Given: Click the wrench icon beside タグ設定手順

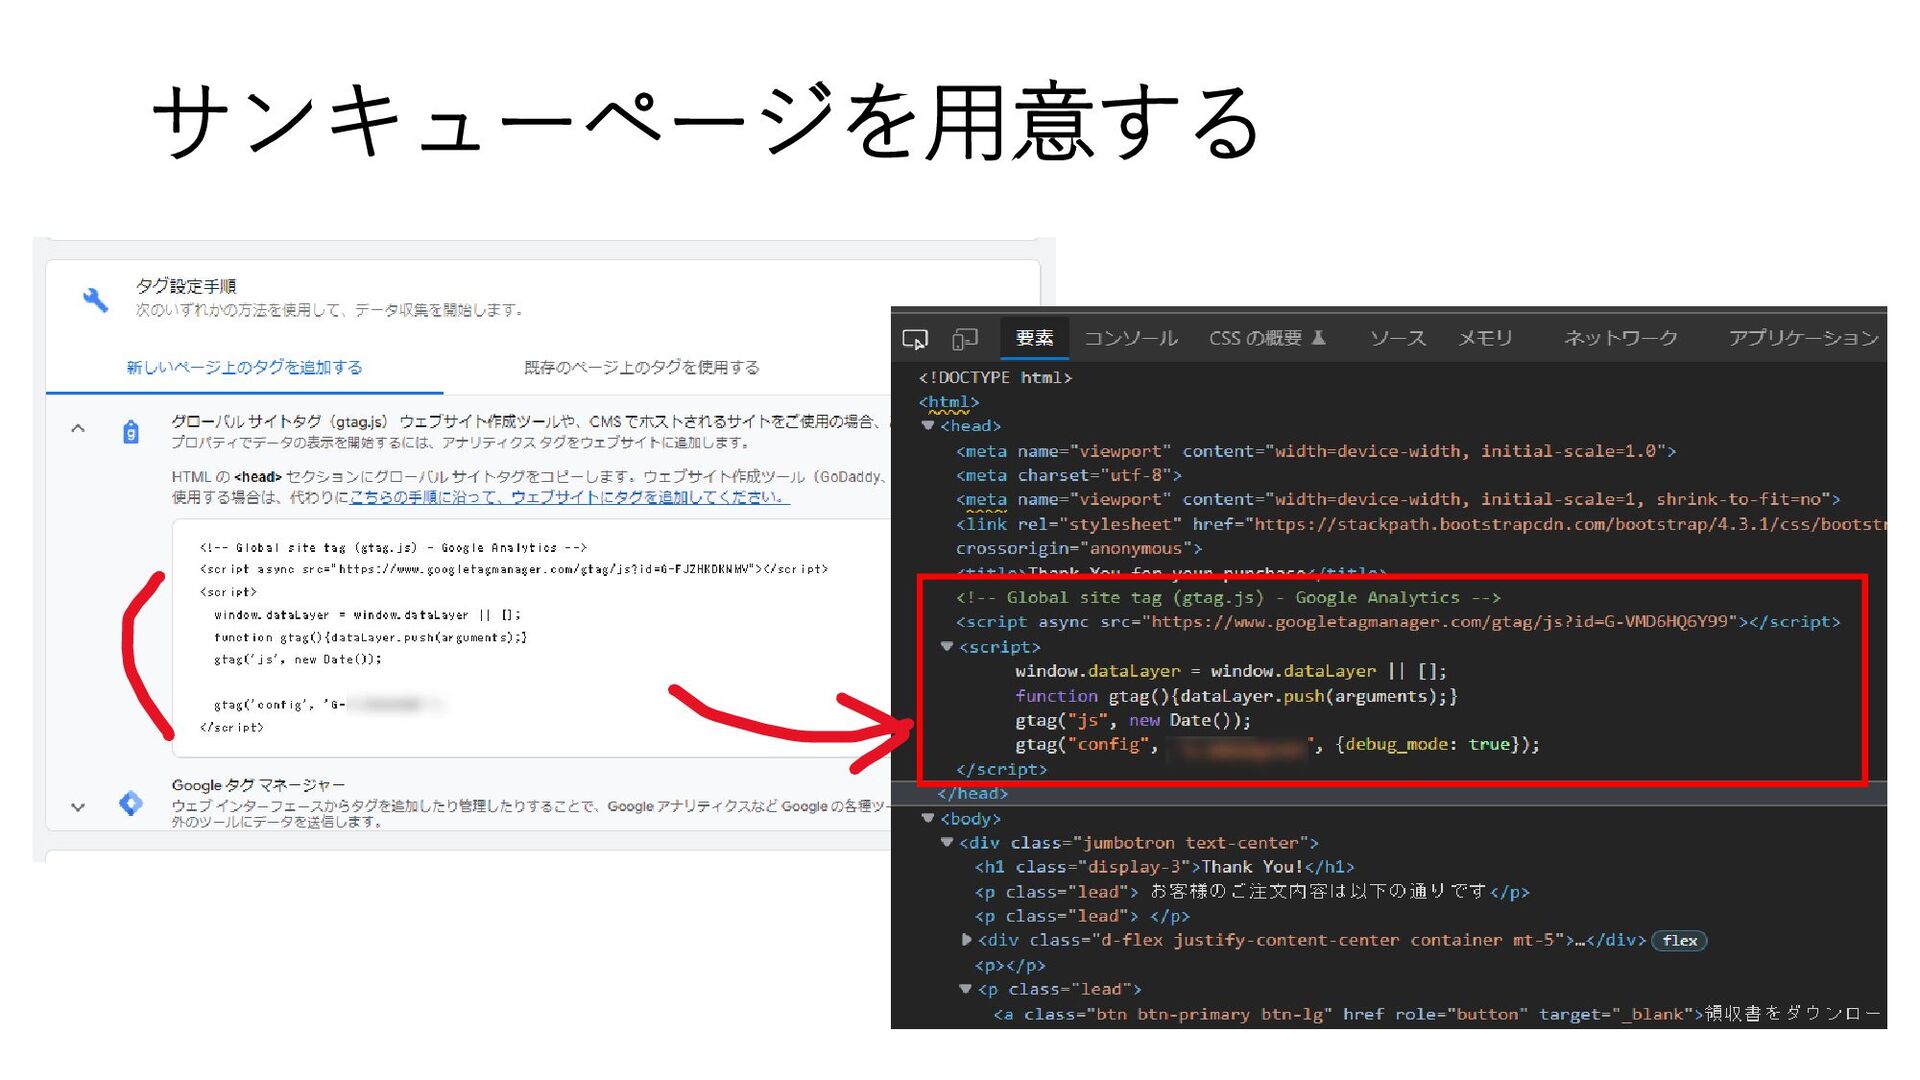Looking at the screenshot, I should click(95, 299).
